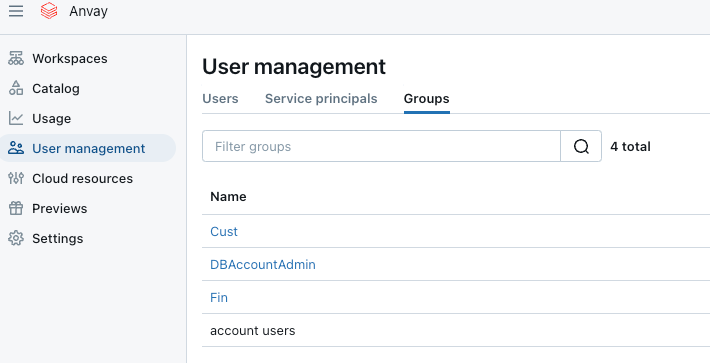Screen dimensions: 710x363
Task: Open Workspaces in the sidebar
Action: click(70, 58)
